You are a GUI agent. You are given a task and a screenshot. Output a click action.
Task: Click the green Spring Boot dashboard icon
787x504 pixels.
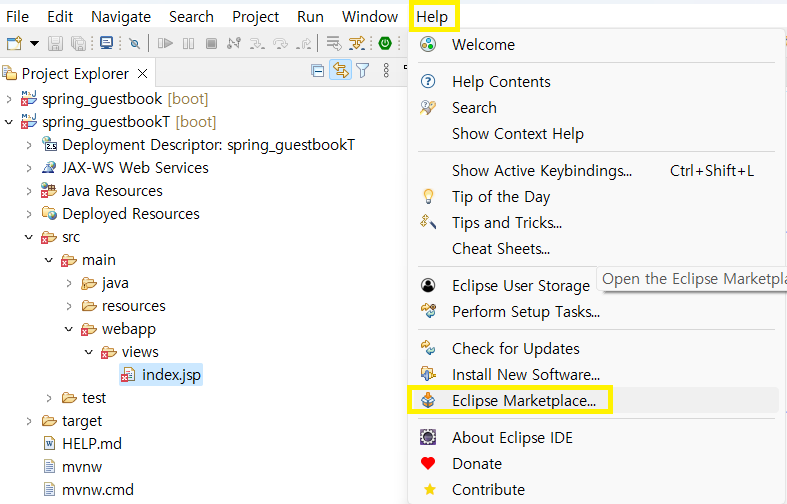[x=385, y=43]
